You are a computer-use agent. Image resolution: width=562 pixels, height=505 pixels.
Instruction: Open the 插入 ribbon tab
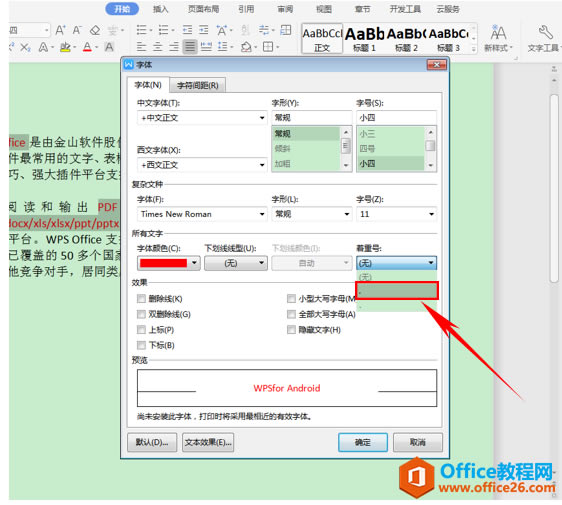pyautogui.click(x=160, y=9)
